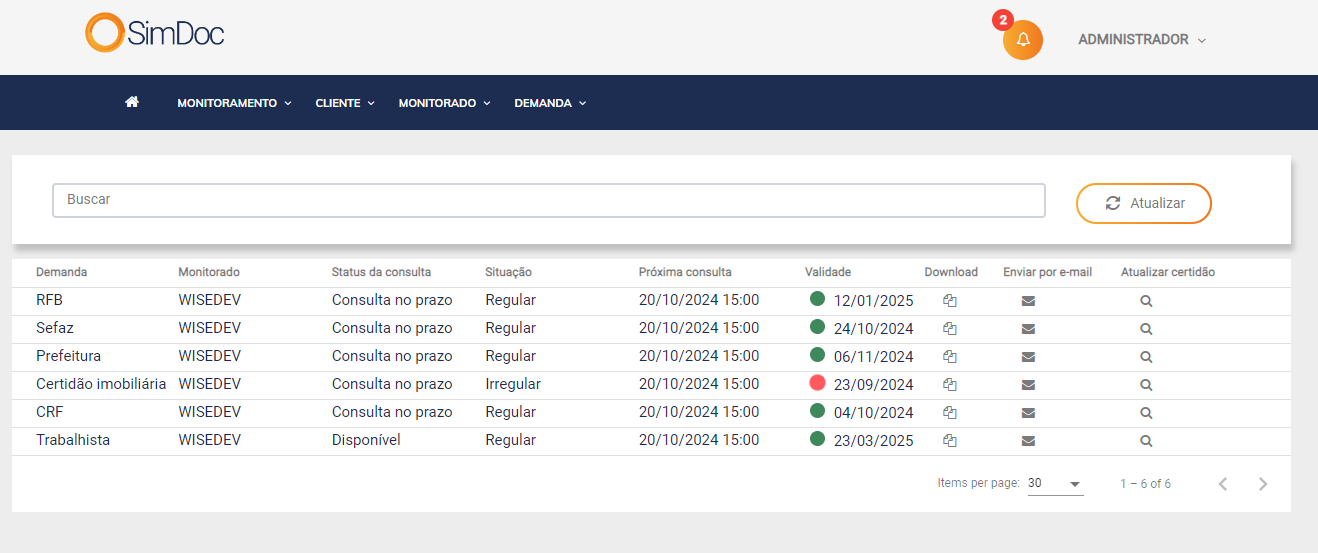Send the Sefaz certificate by e-mail

click(1028, 328)
